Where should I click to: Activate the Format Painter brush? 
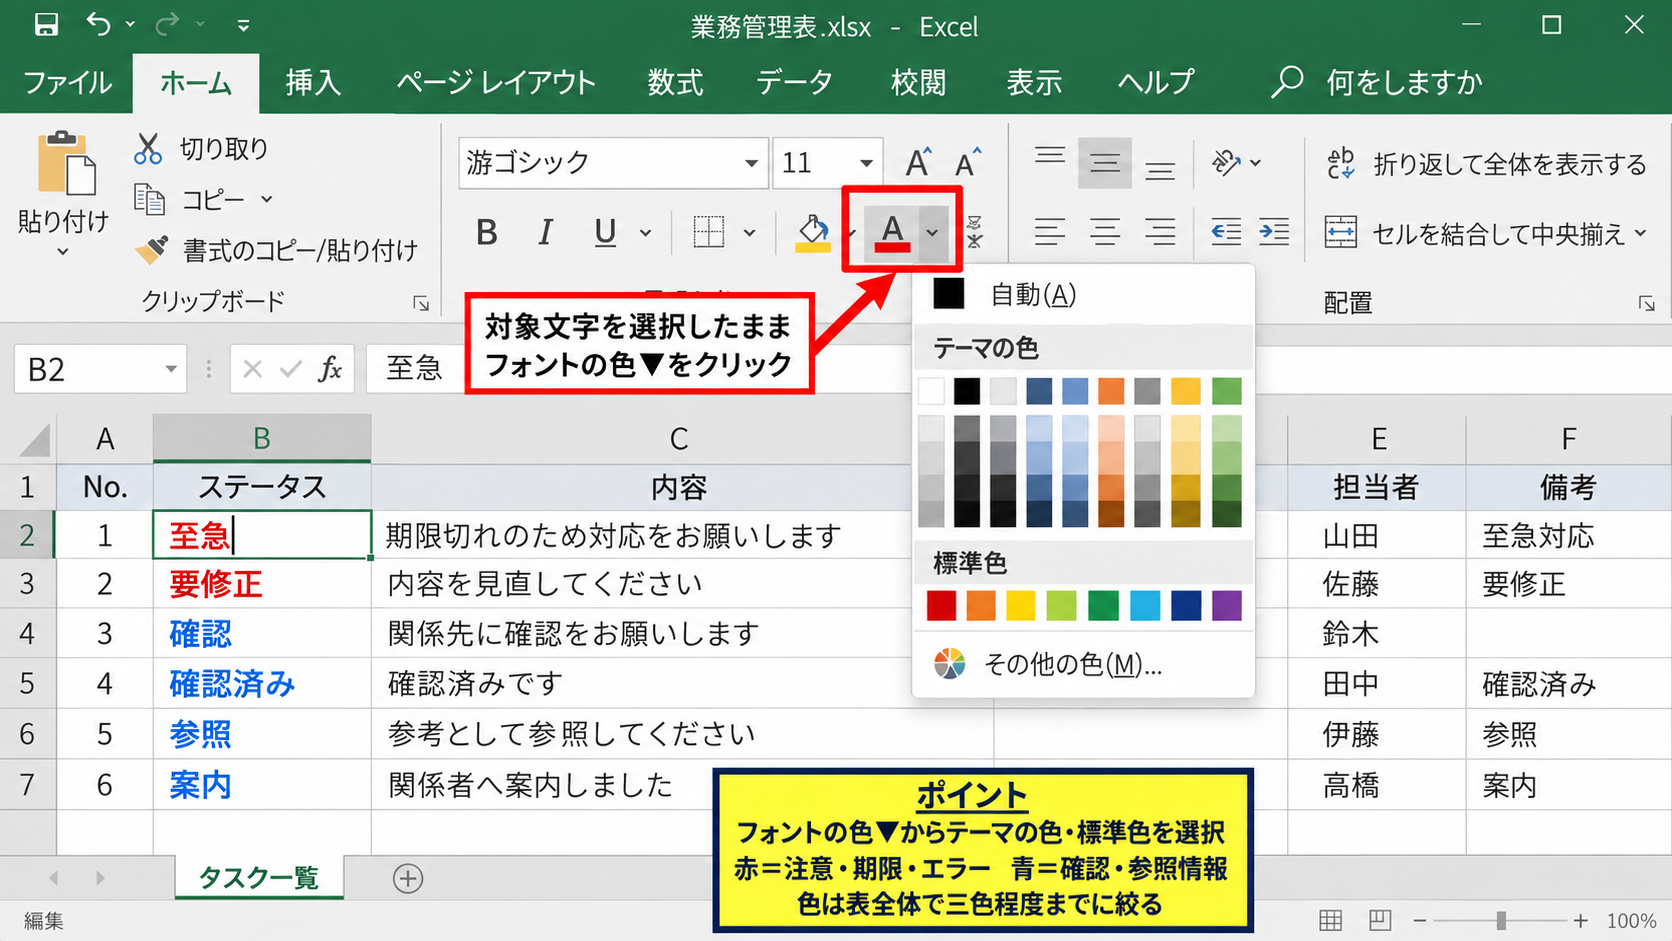[151, 249]
